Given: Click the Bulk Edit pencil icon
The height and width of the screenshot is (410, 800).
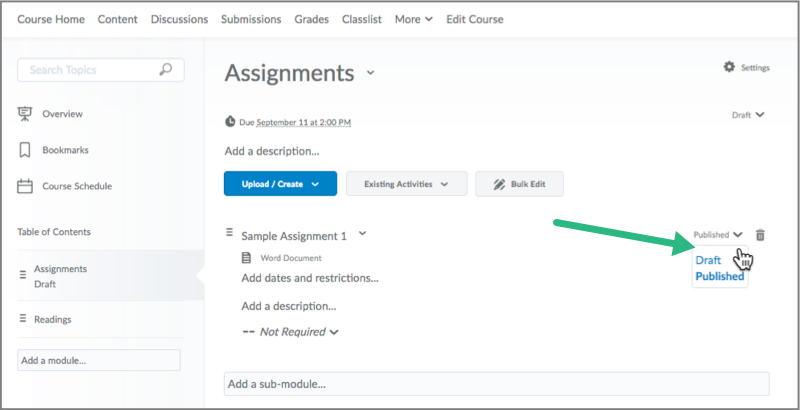Looking at the screenshot, I should point(499,184).
